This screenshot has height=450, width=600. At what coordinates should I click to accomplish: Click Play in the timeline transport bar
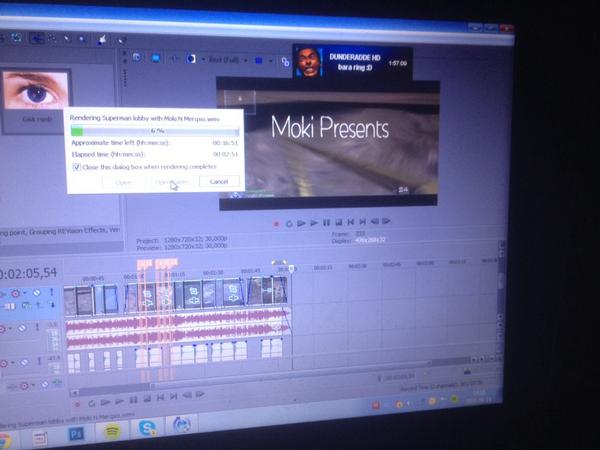(x=119, y=401)
